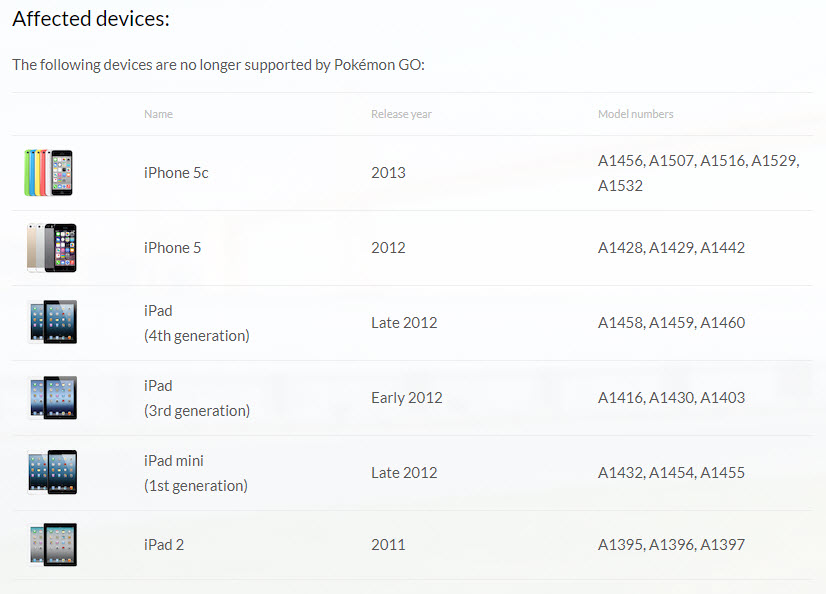826x594 pixels.
Task: Click the iPhone 5c product image
Action: click(x=49, y=173)
